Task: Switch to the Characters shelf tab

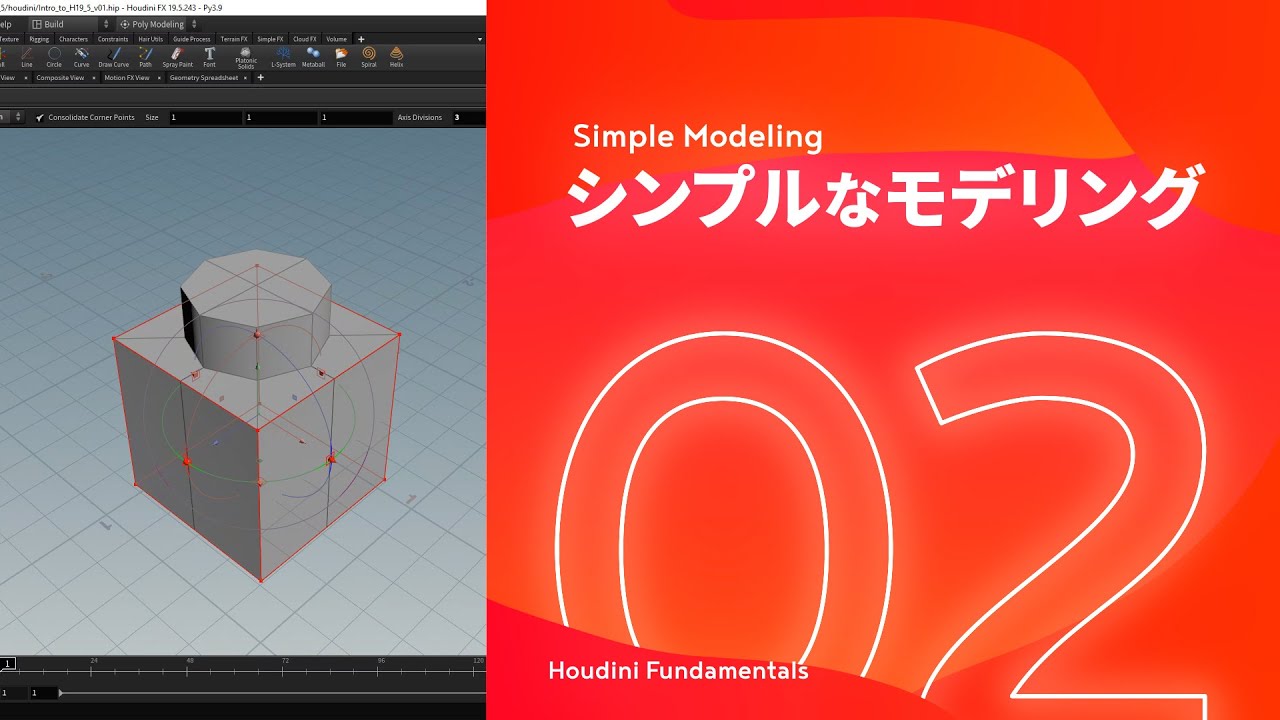Action: [73, 39]
